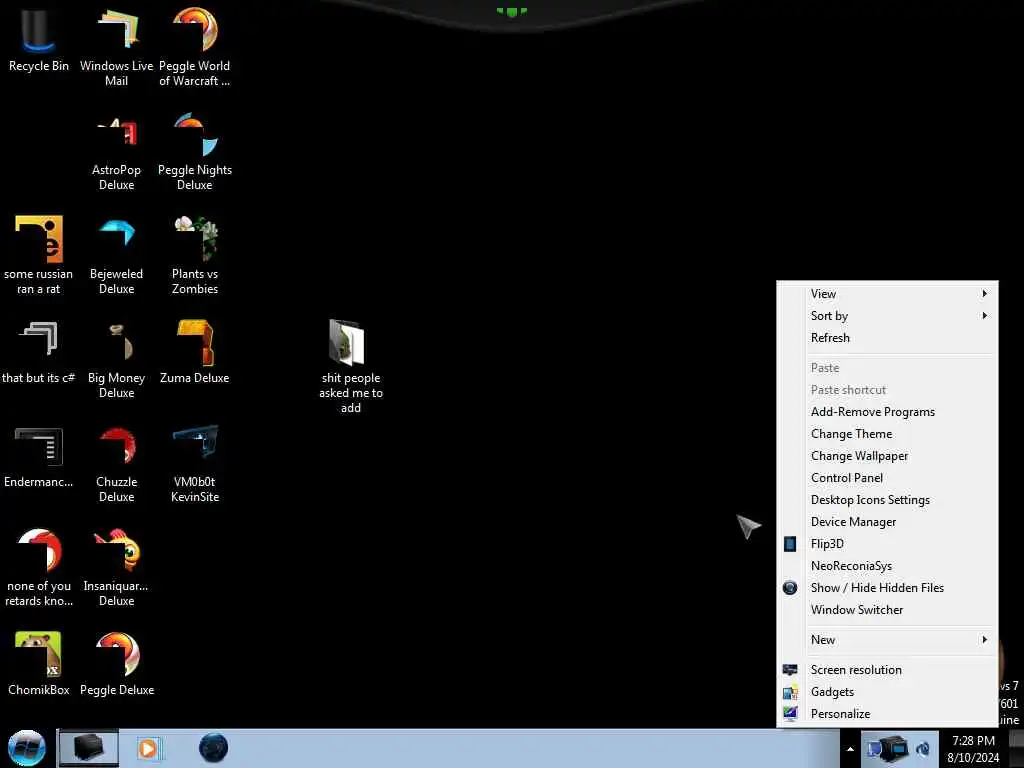Choose NeoReconiaSys menu entry

click(888, 566)
